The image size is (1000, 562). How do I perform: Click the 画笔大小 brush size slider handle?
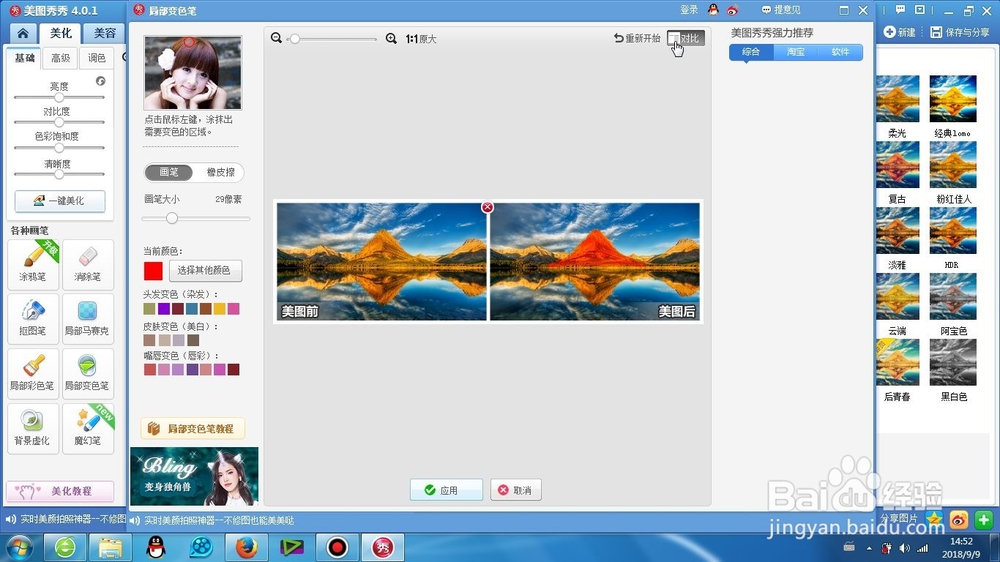172,218
